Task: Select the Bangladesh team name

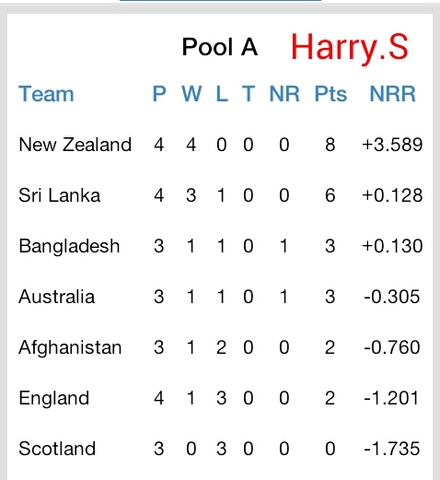Action: [x=69, y=246]
